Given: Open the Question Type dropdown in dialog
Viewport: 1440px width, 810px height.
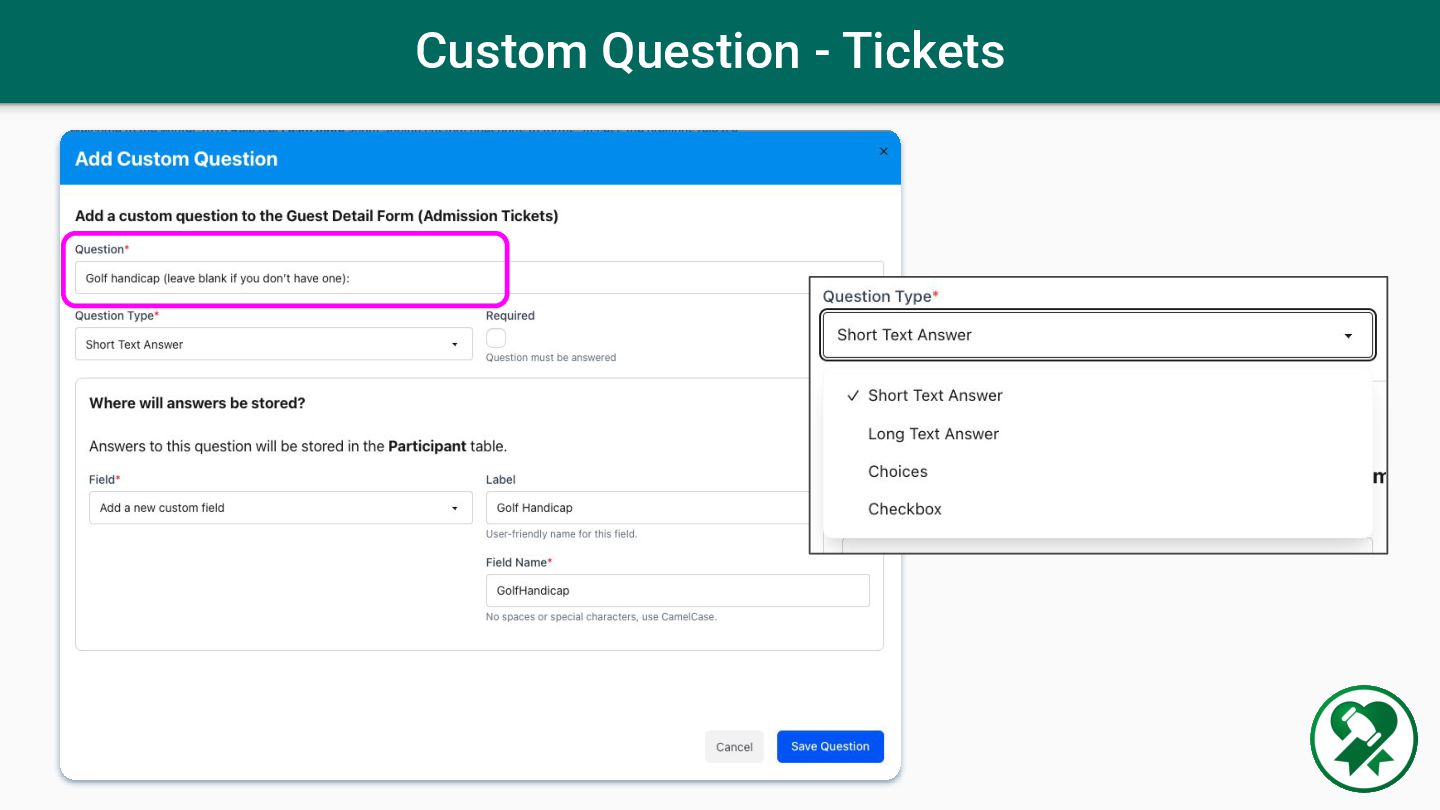Looking at the screenshot, I should 273,344.
